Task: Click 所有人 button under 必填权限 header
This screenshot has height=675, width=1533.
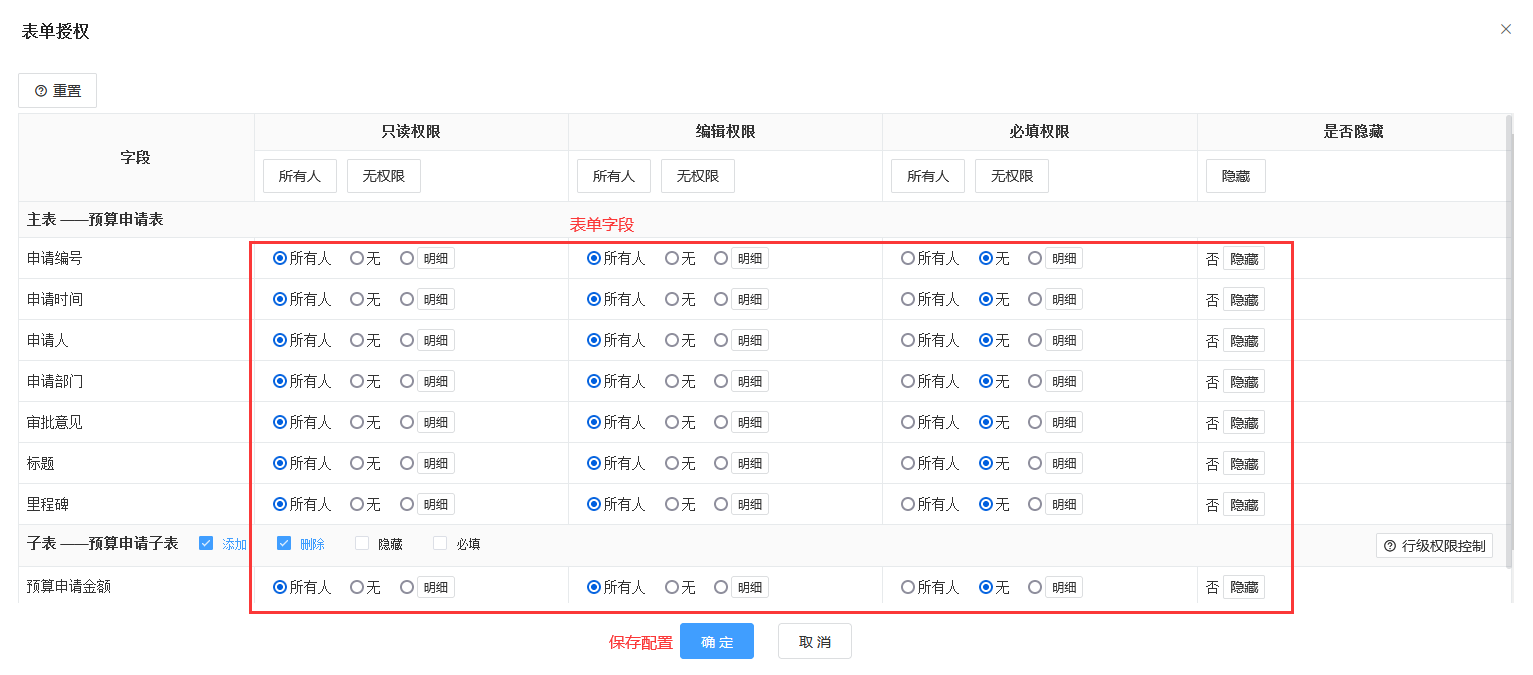Action: click(928, 176)
